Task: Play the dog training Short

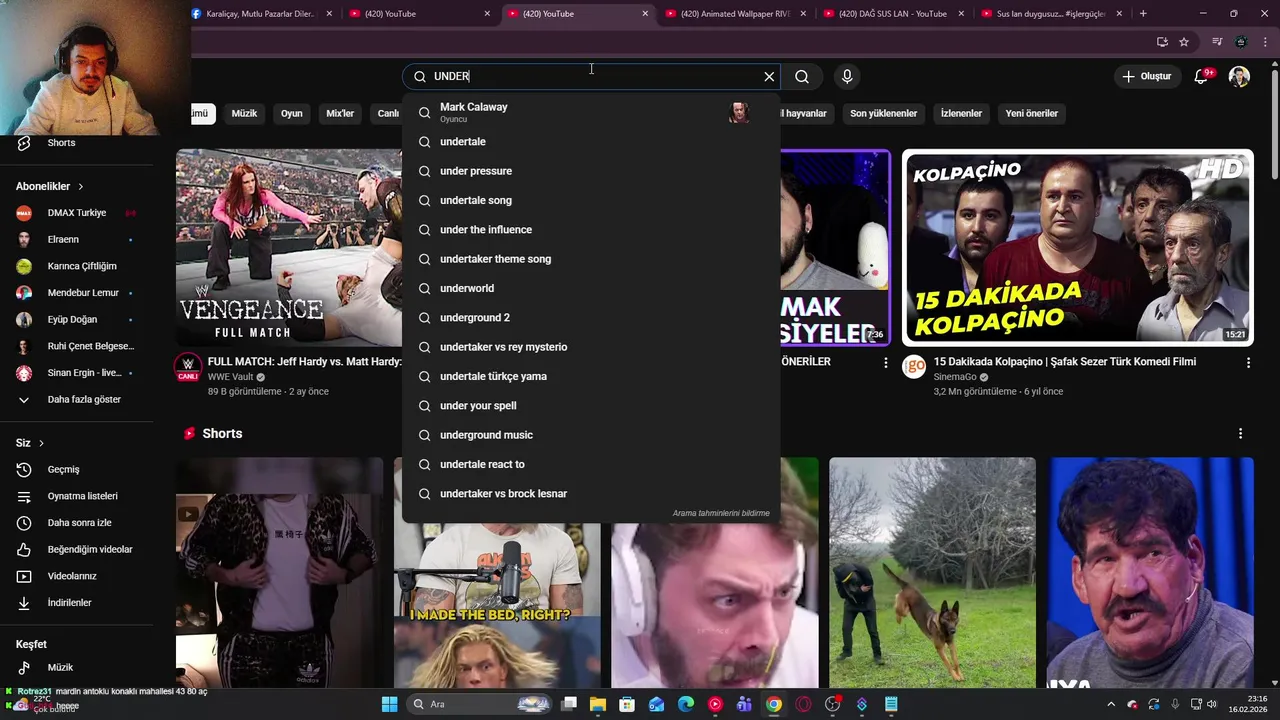Action: (932, 573)
